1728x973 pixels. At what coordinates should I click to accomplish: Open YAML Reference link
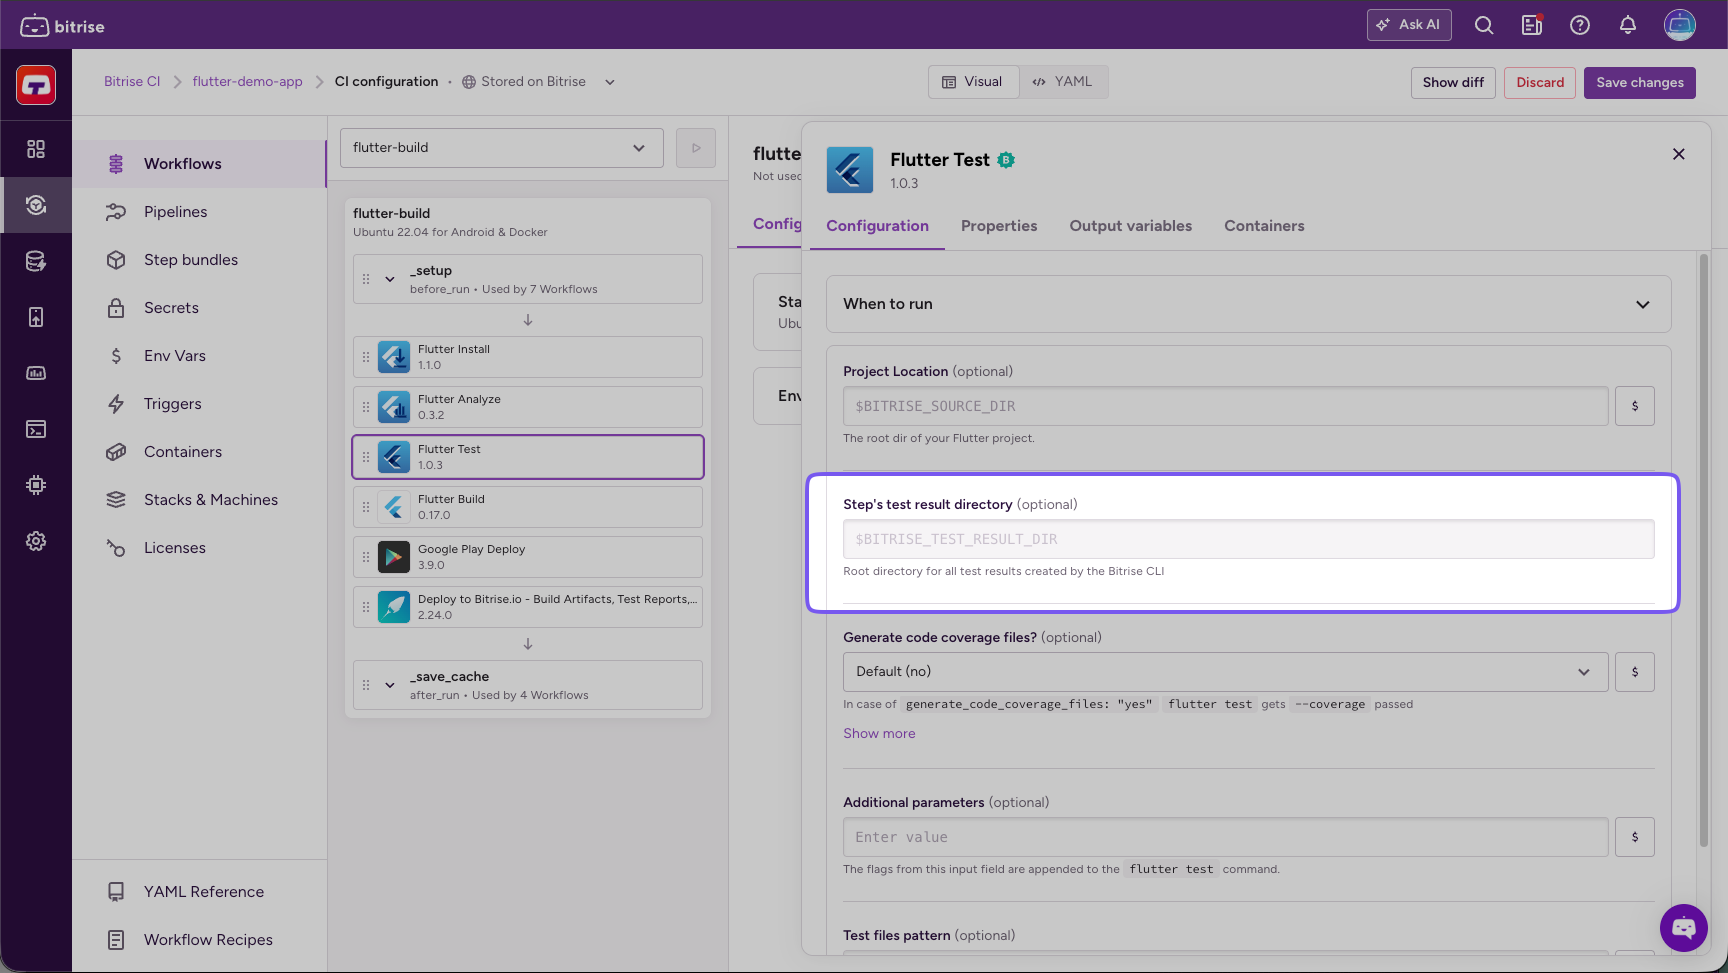point(200,892)
